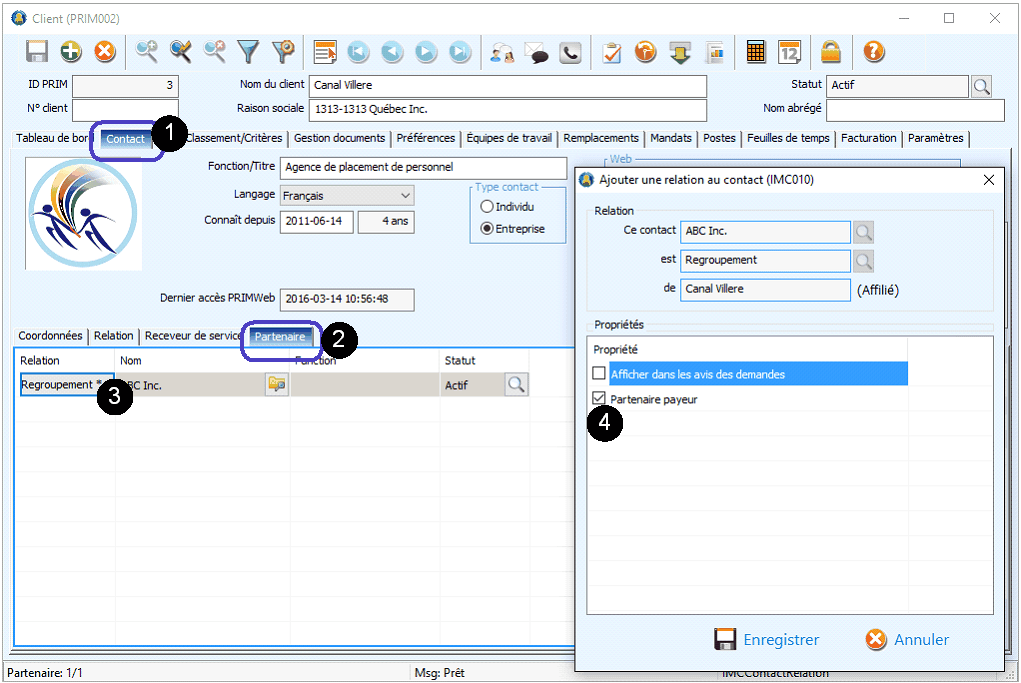Image resolution: width=1021 pixels, height=683 pixels.
Task: Click the Annuler button
Action: [x=907, y=640]
